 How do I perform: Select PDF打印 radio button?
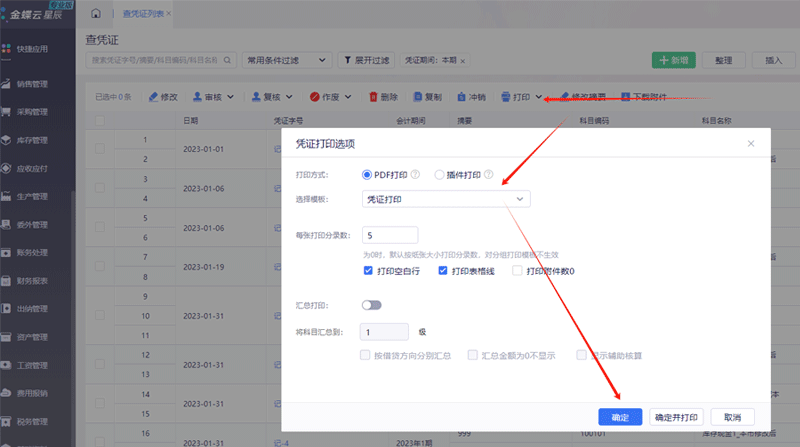(x=367, y=175)
